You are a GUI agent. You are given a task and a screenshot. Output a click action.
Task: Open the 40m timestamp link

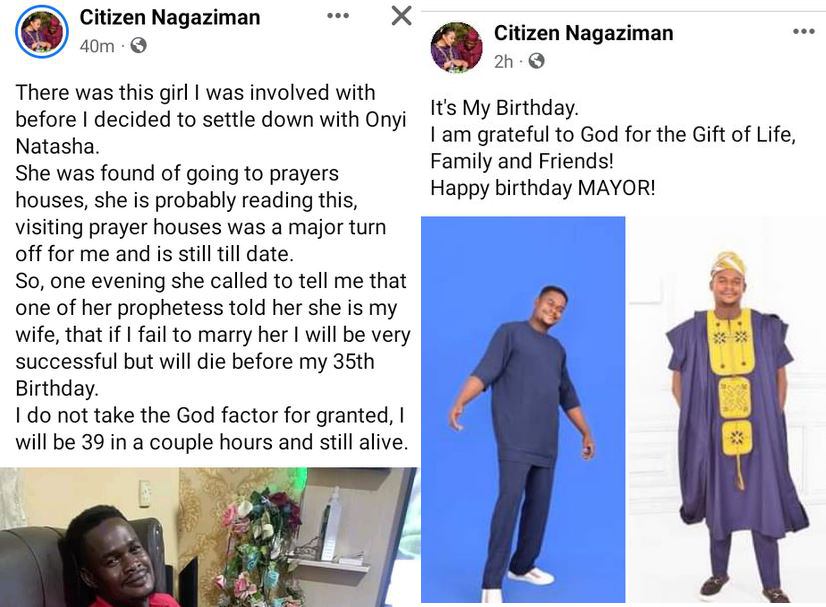click(96, 46)
